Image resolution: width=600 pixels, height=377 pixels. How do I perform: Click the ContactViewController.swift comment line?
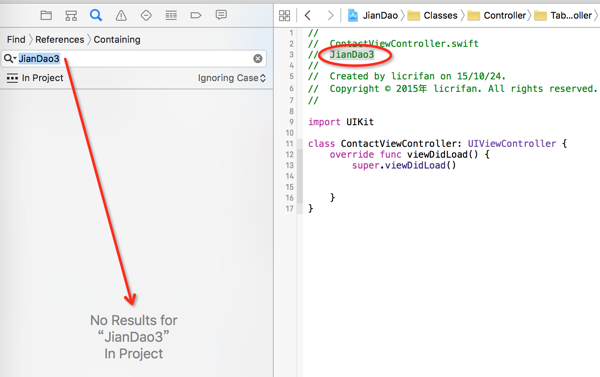click(393, 44)
